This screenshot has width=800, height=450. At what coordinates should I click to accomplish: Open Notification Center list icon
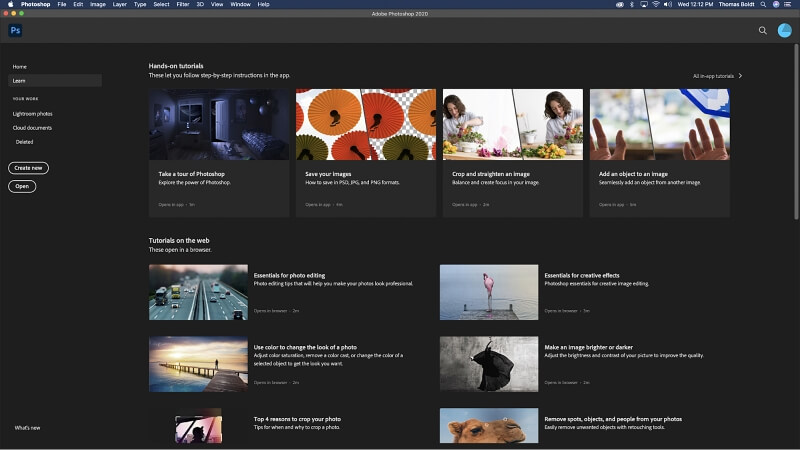[787, 4]
